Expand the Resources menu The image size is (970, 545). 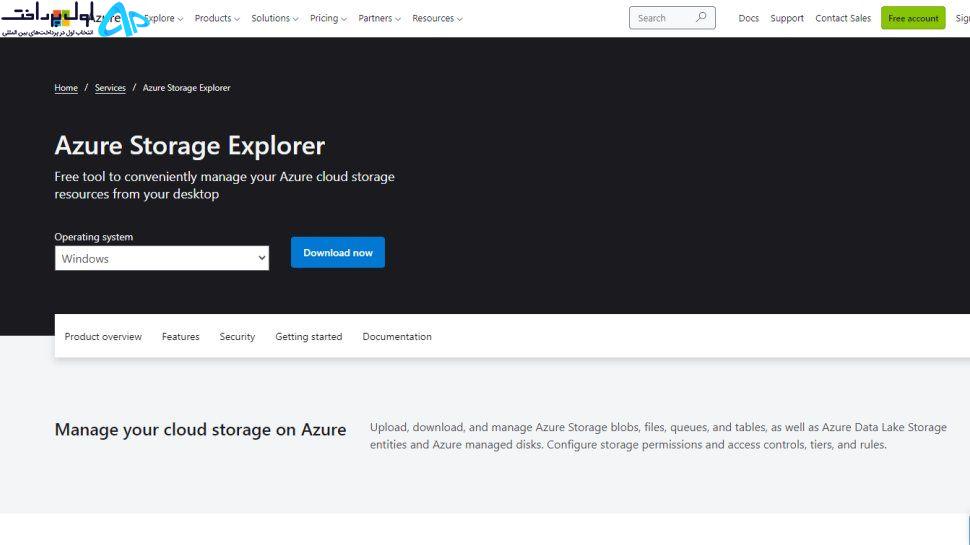437,19
